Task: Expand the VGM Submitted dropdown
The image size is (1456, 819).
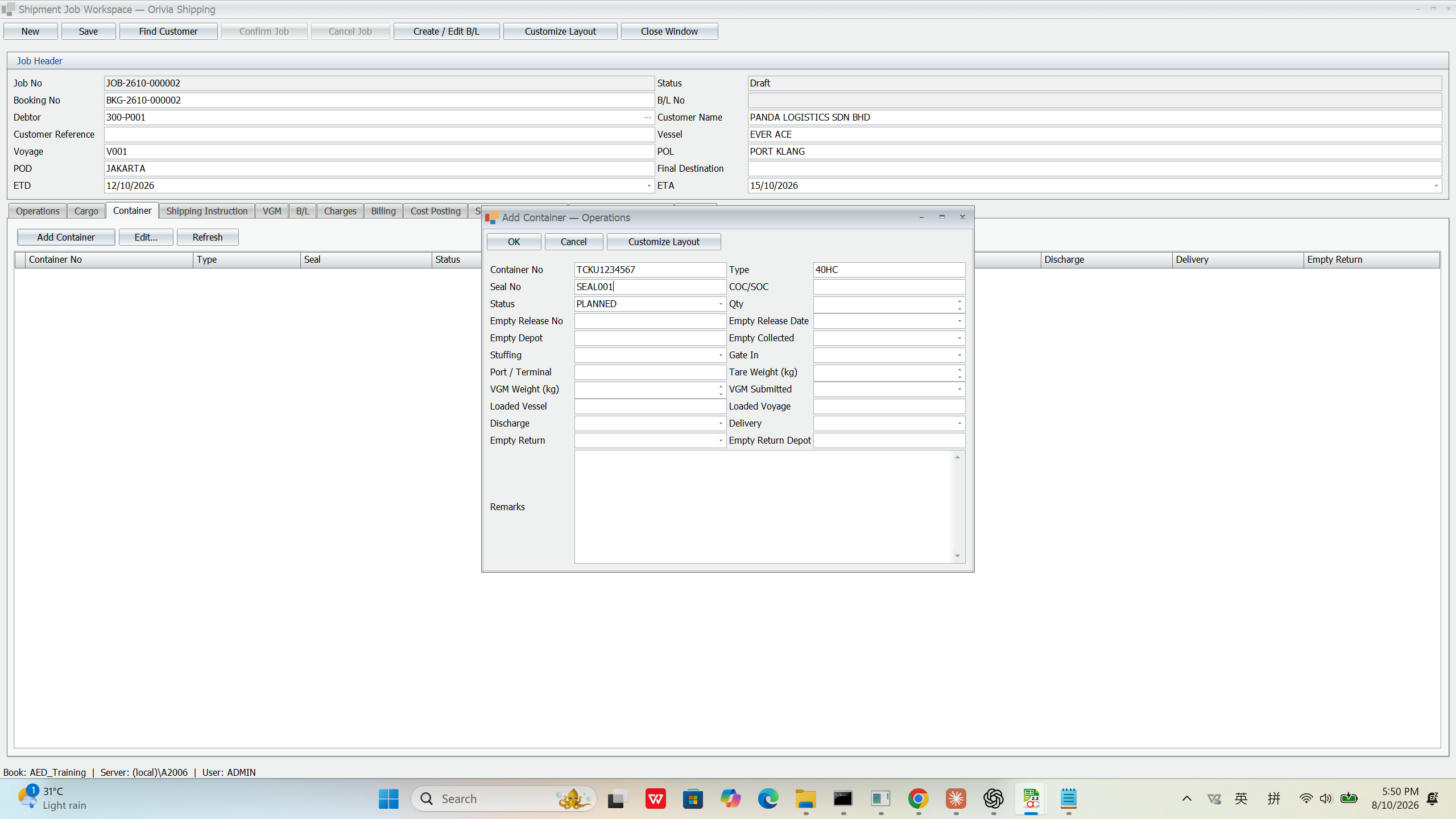Action: pyautogui.click(x=959, y=389)
